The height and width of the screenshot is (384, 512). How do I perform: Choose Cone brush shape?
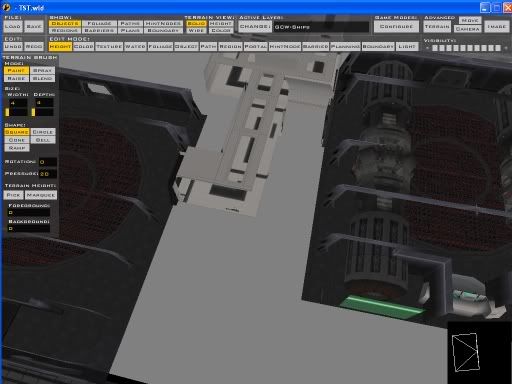tap(17, 140)
